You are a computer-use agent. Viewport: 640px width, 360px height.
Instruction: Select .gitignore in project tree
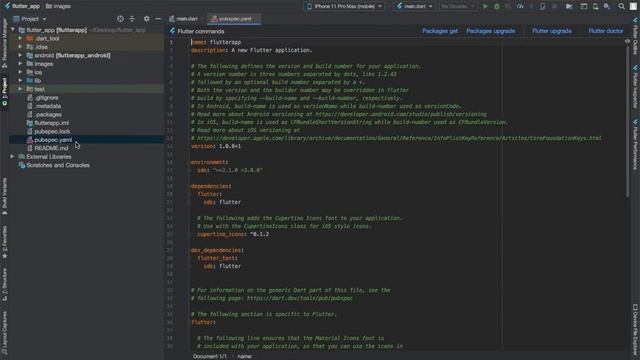coord(47,98)
